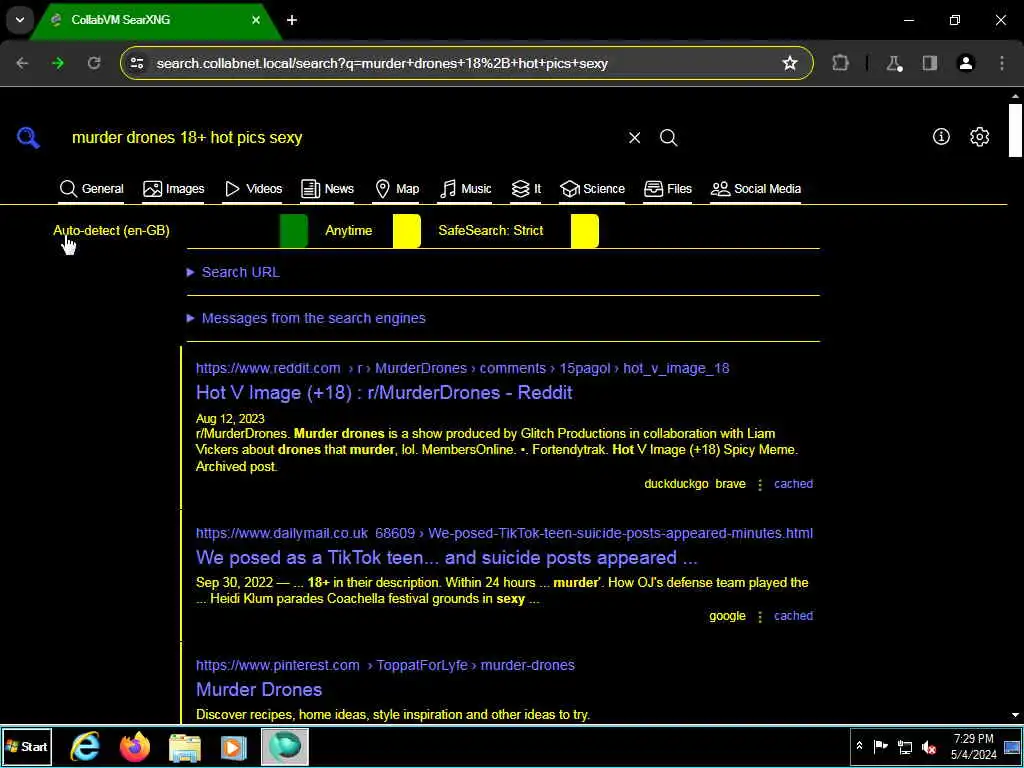Toggle the browser side panel icon
Screen dimensions: 1024x768
click(929, 63)
